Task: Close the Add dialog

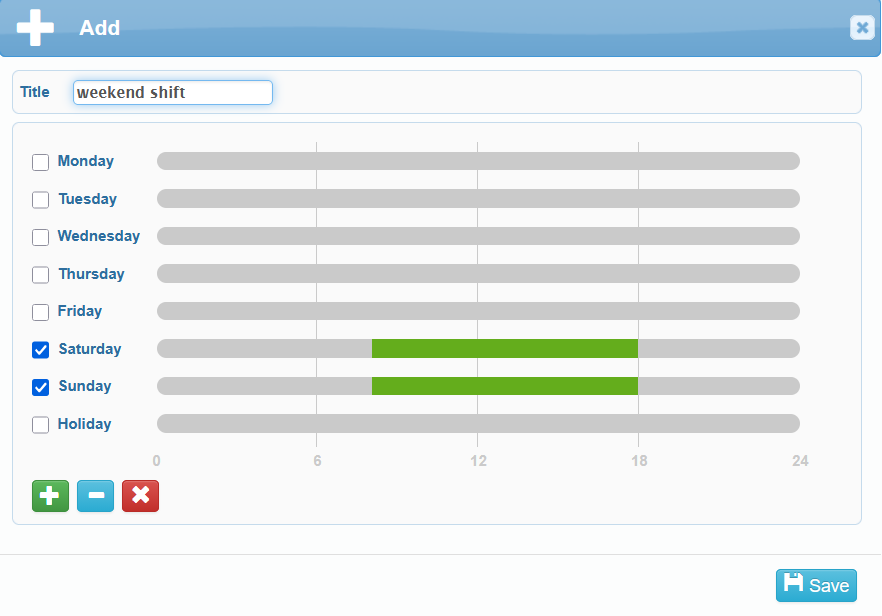Action: (x=861, y=28)
